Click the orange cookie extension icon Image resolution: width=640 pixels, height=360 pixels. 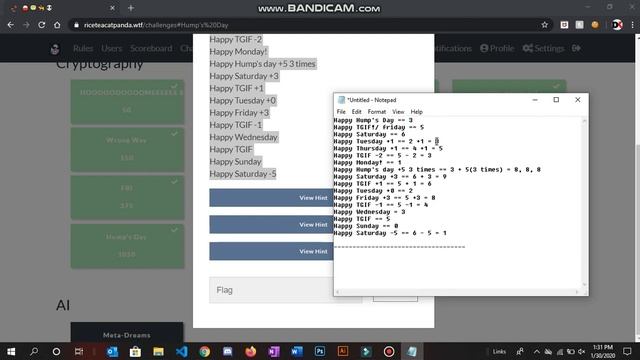click(595, 25)
